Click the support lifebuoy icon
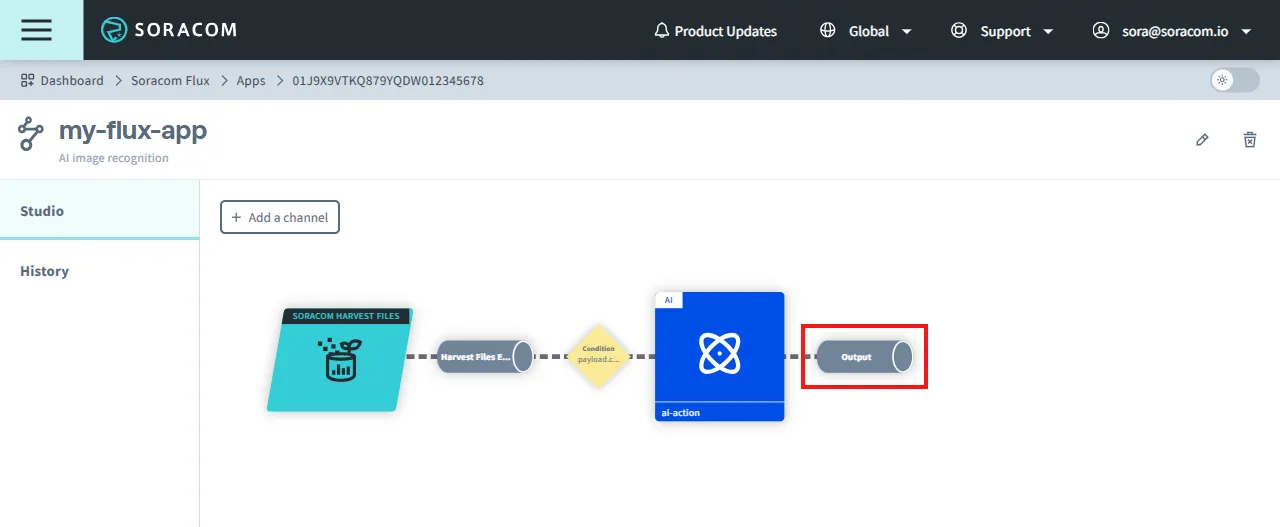1280x527 pixels. (x=959, y=31)
